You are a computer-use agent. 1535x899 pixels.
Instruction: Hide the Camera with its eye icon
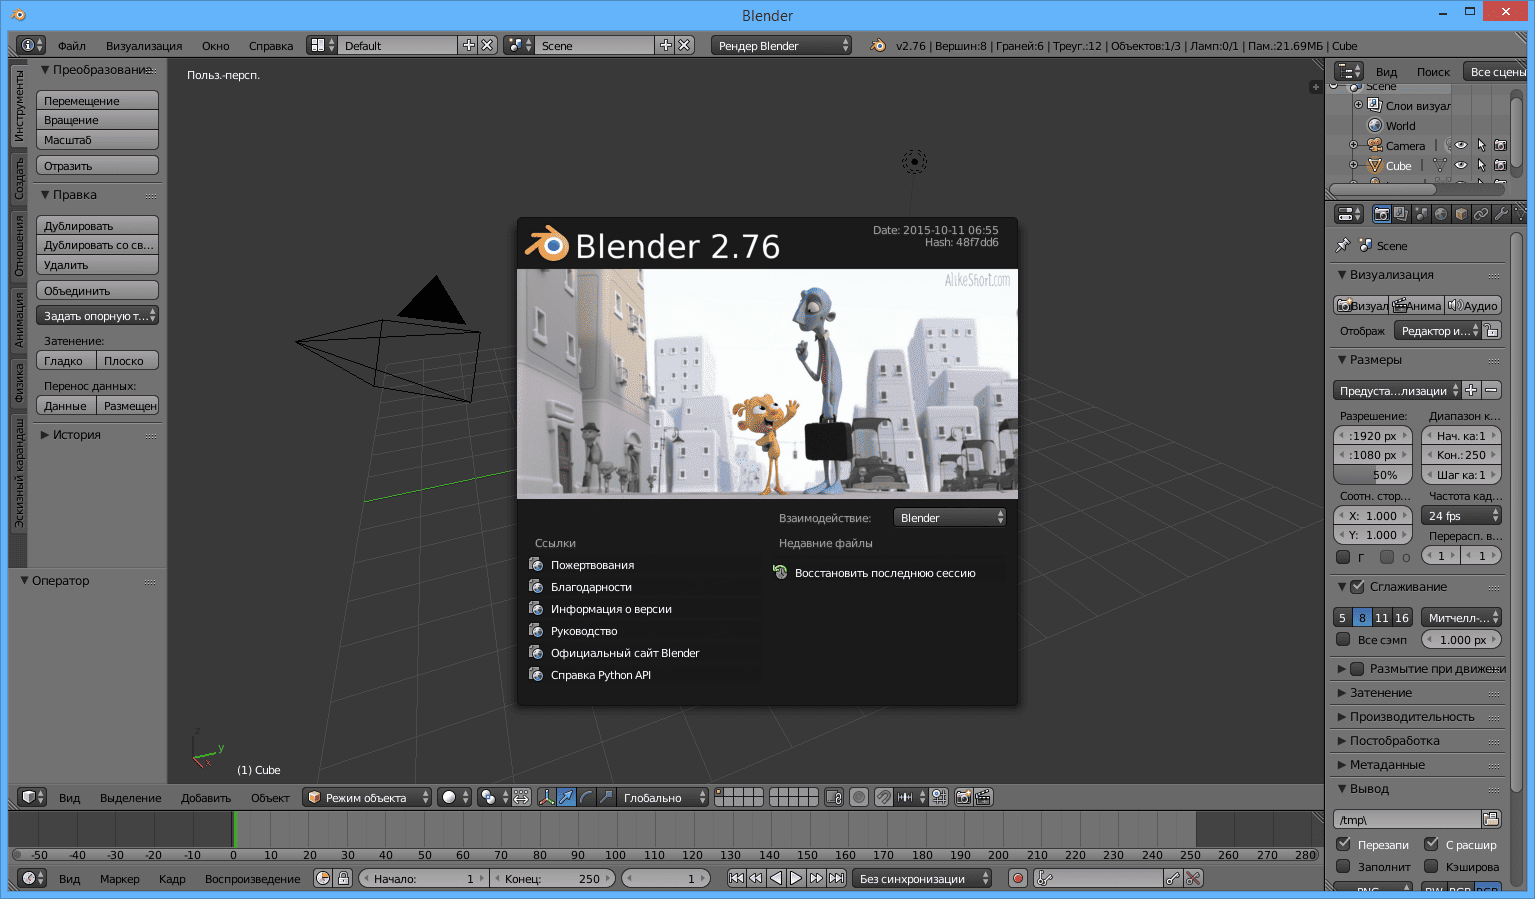(1461, 145)
